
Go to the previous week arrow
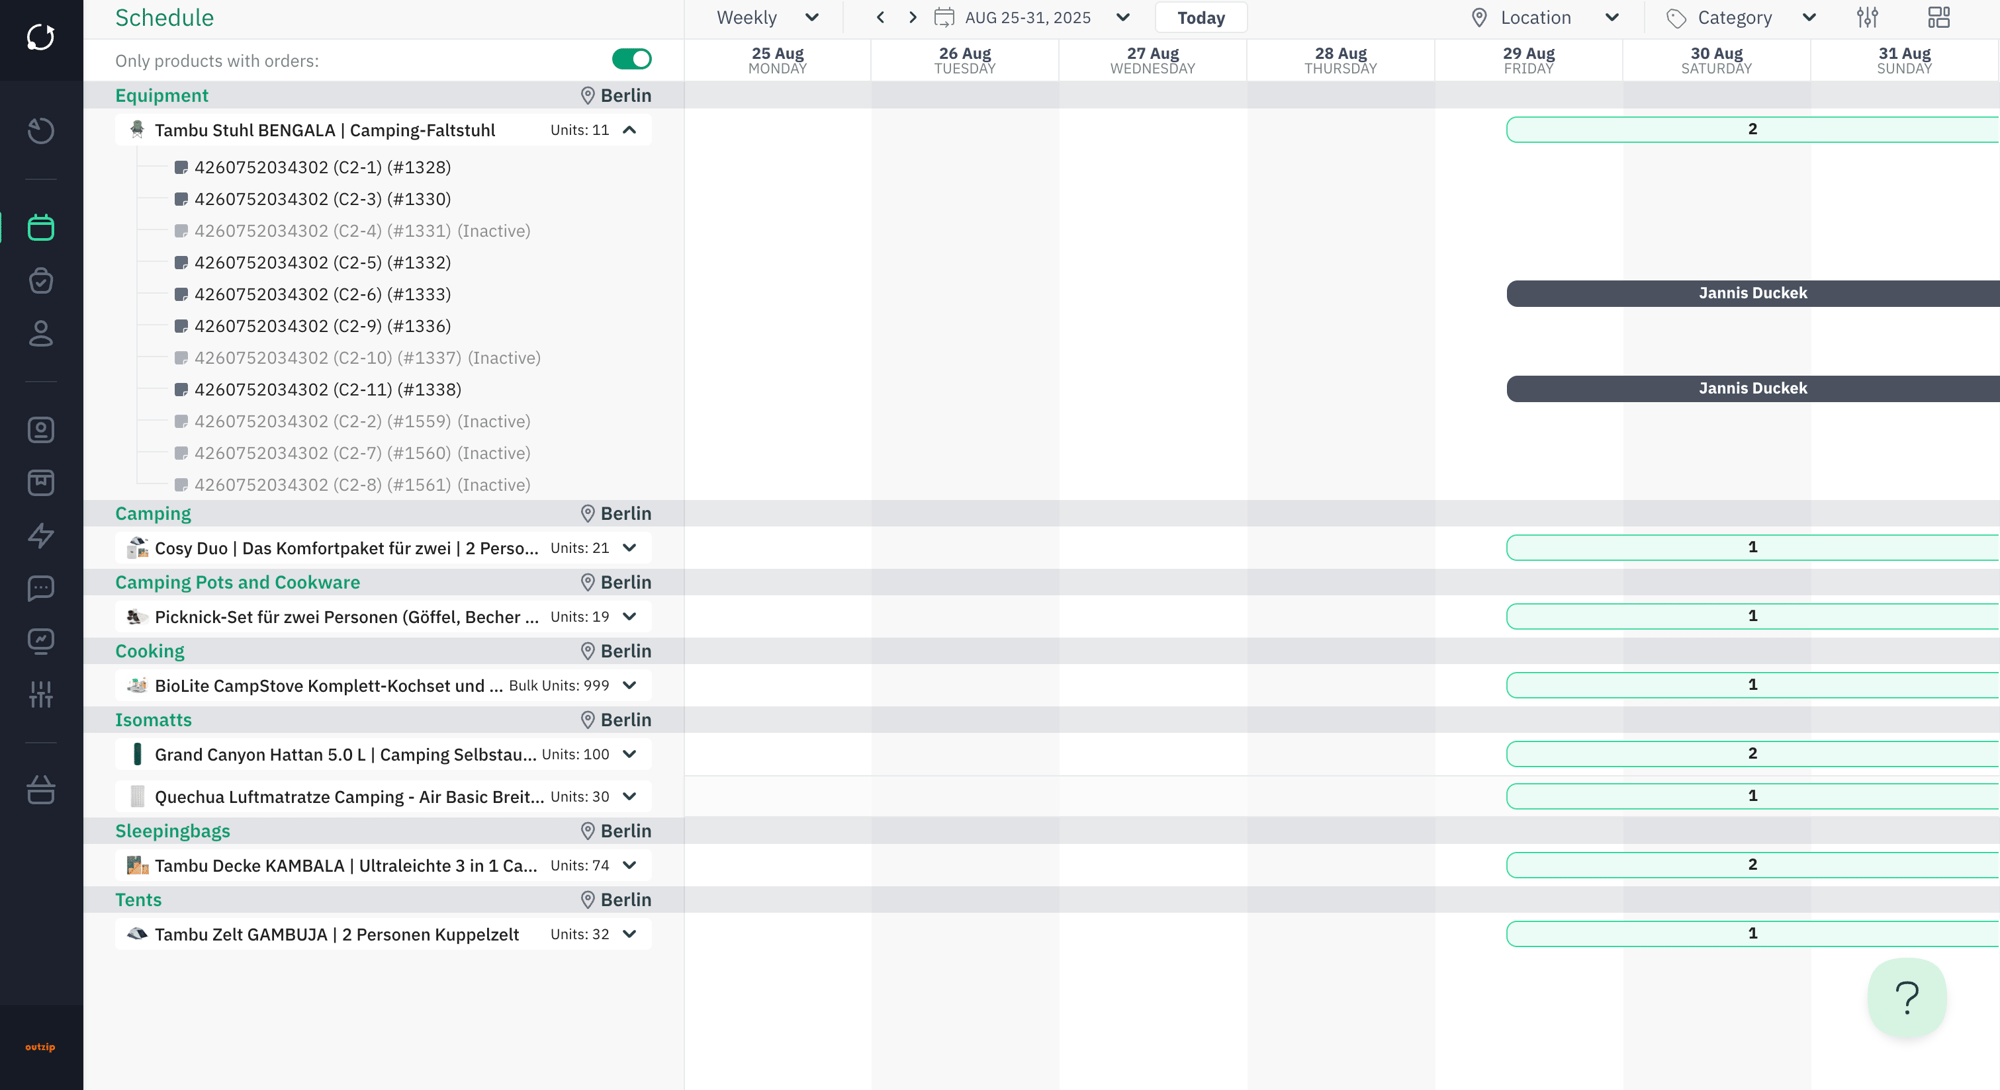[880, 17]
